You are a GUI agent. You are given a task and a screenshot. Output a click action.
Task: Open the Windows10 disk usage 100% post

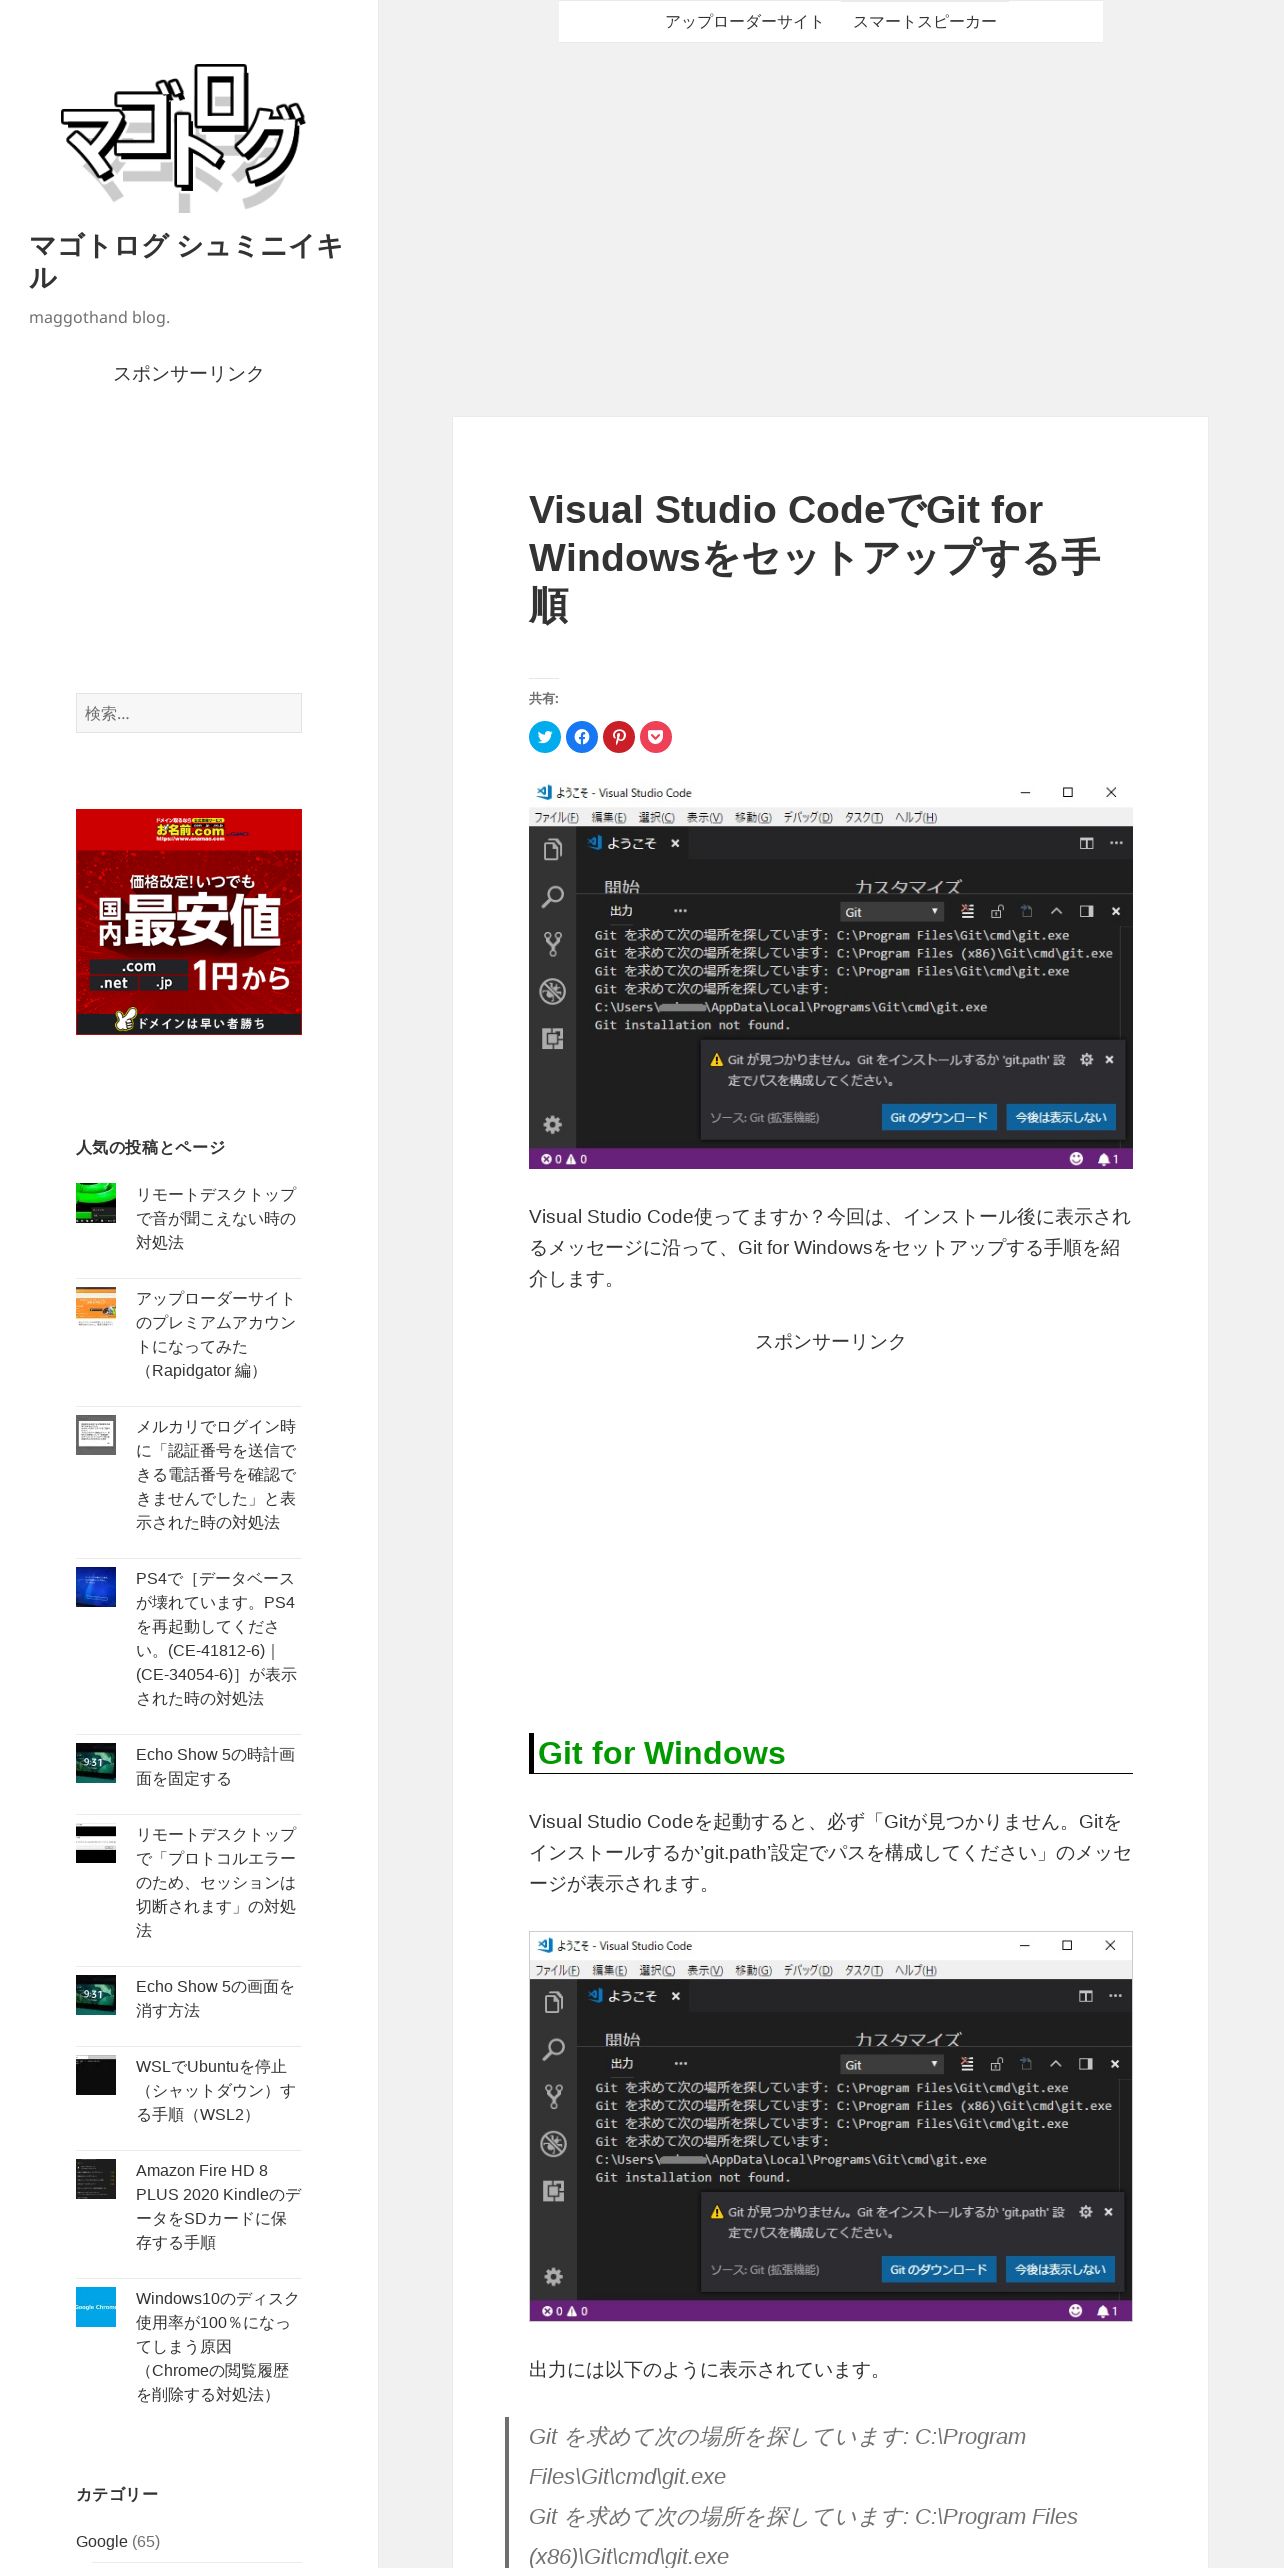click(217, 2346)
